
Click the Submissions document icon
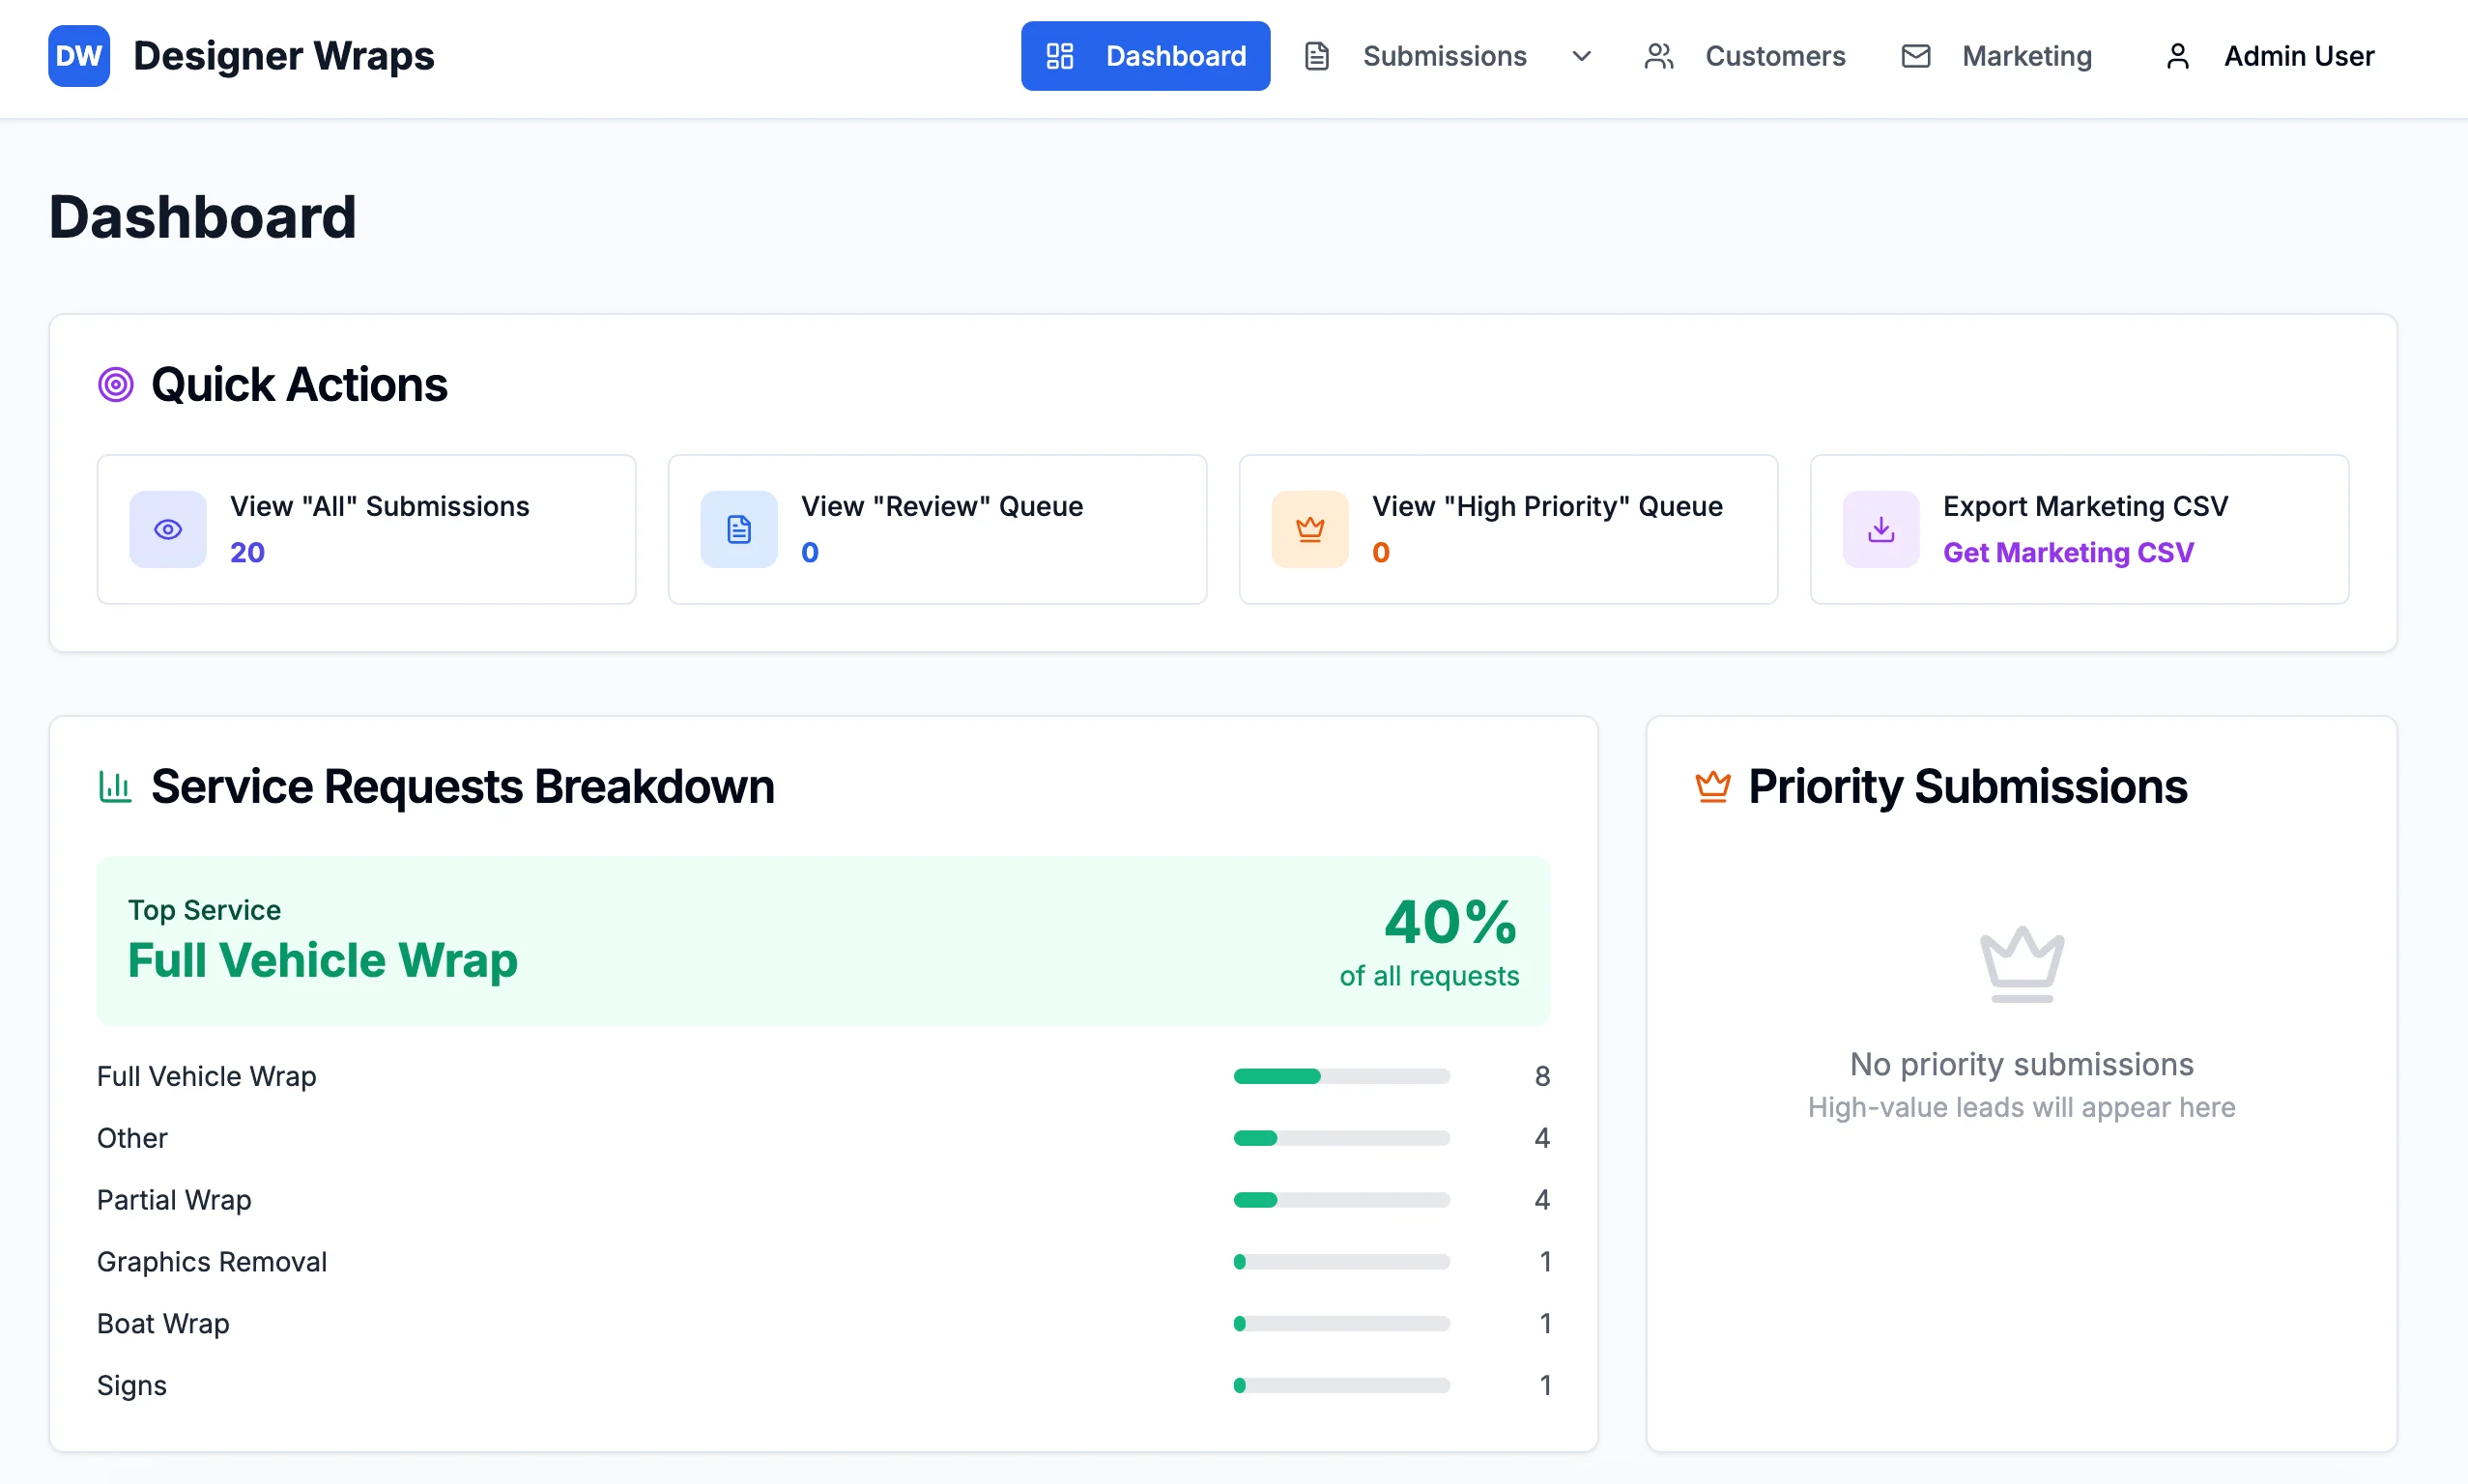(1317, 56)
